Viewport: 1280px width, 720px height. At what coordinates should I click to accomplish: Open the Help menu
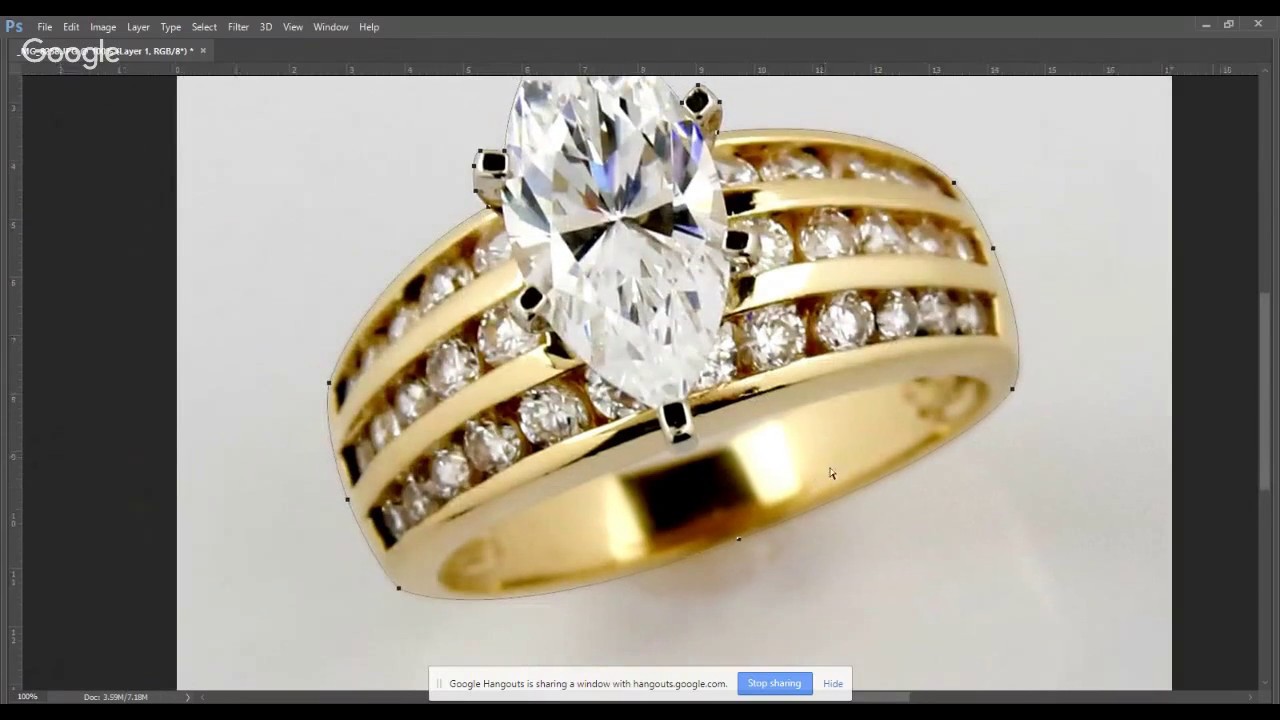pos(369,27)
